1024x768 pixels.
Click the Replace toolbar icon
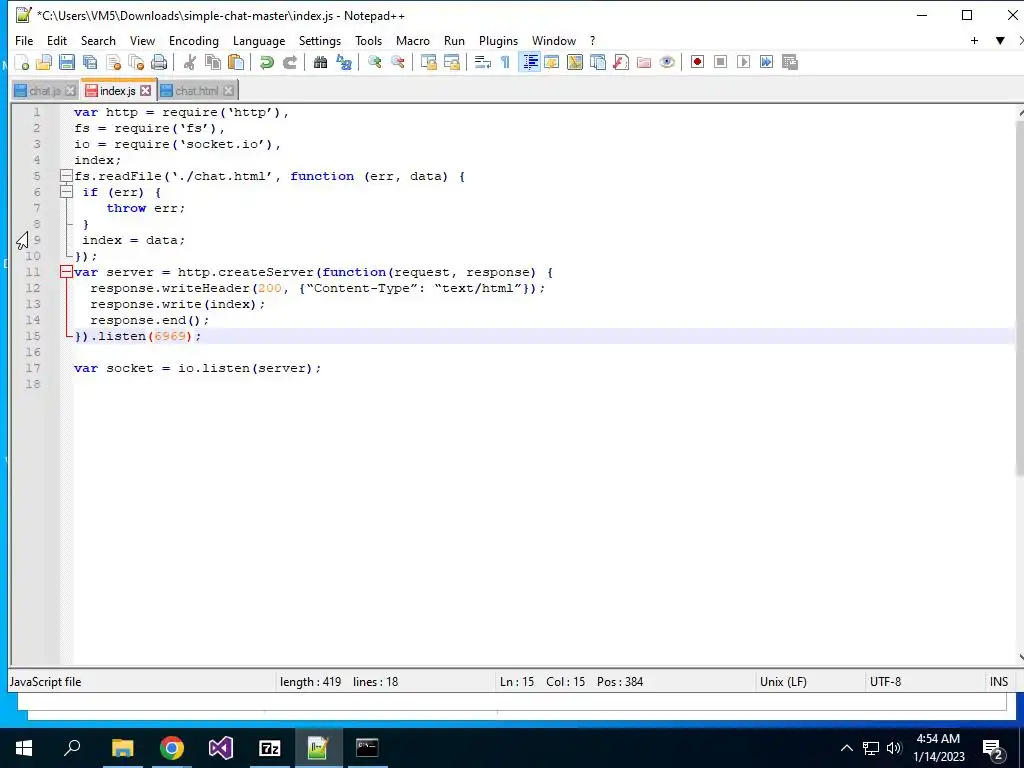click(x=344, y=62)
